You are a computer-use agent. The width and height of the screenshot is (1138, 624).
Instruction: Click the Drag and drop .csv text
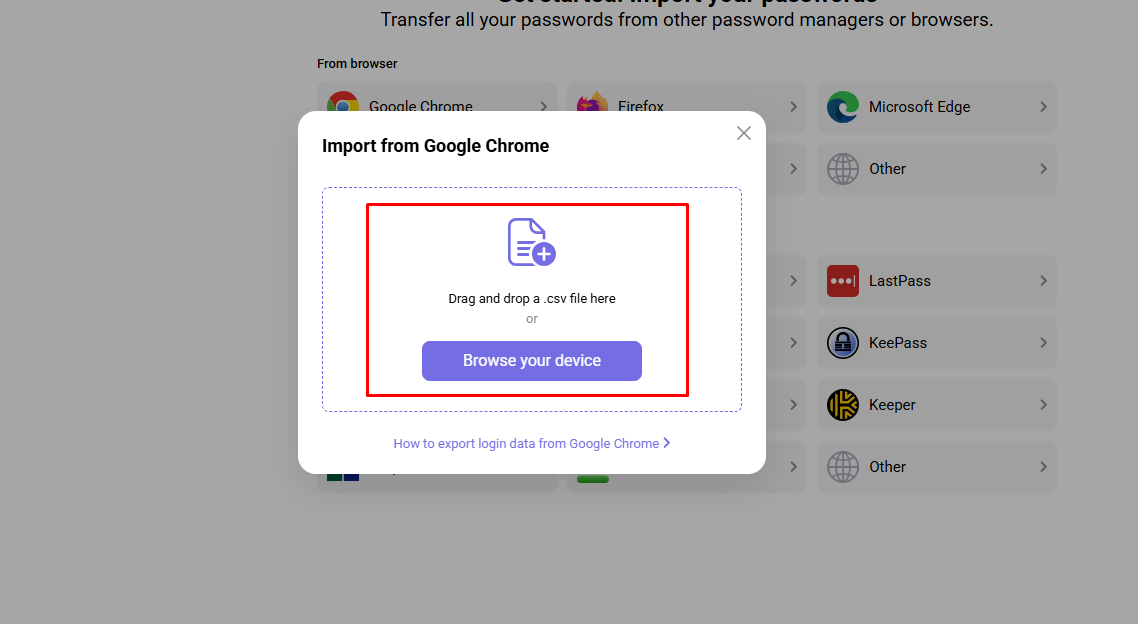point(531,298)
